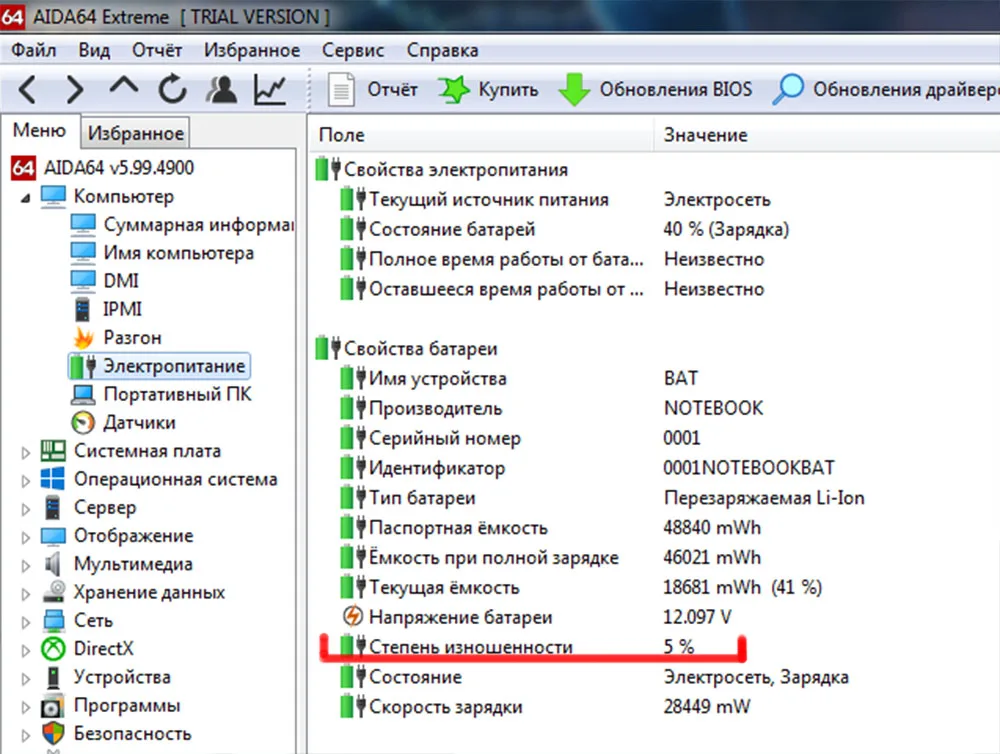Click the DirectX Xbox icon
Viewport: 1000px width, 754px height.
click(53, 648)
